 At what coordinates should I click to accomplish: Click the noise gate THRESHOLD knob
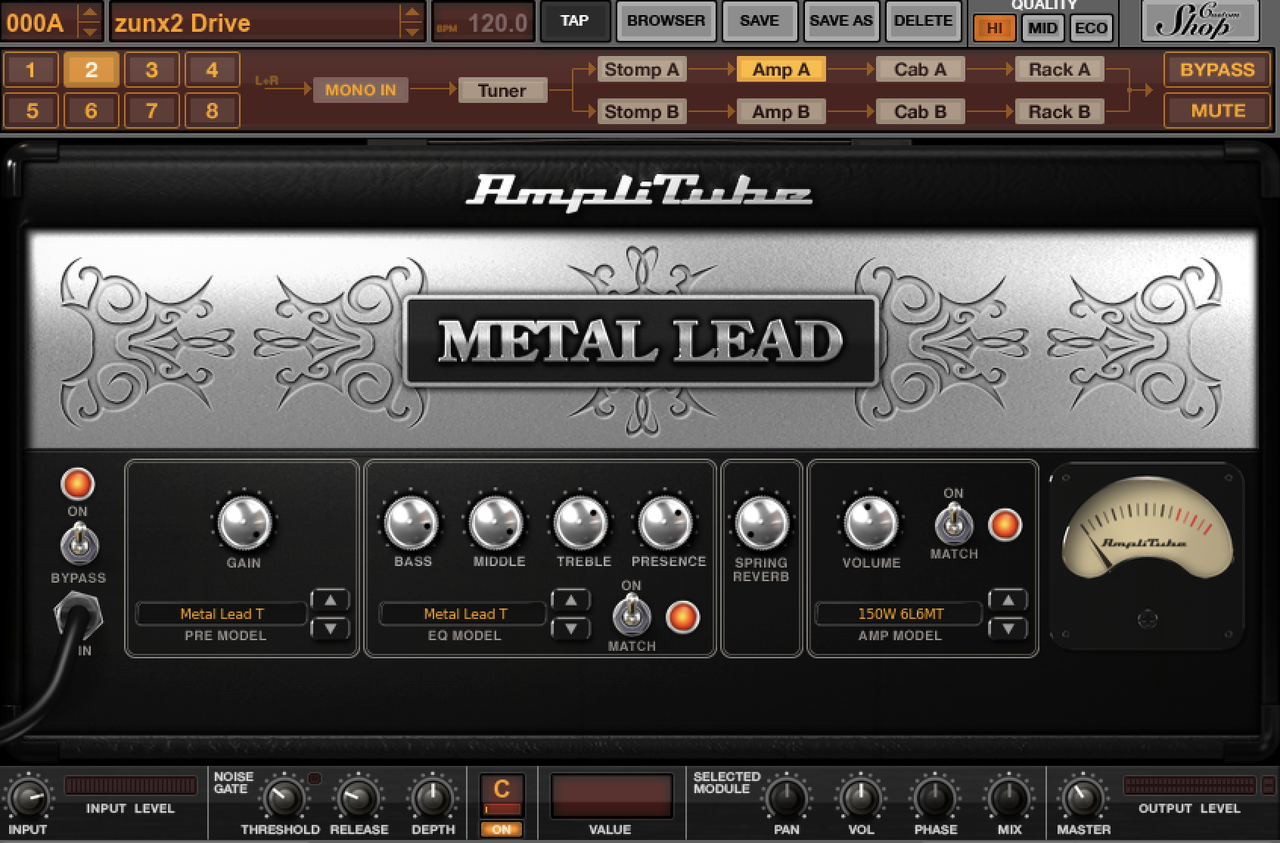click(x=283, y=799)
